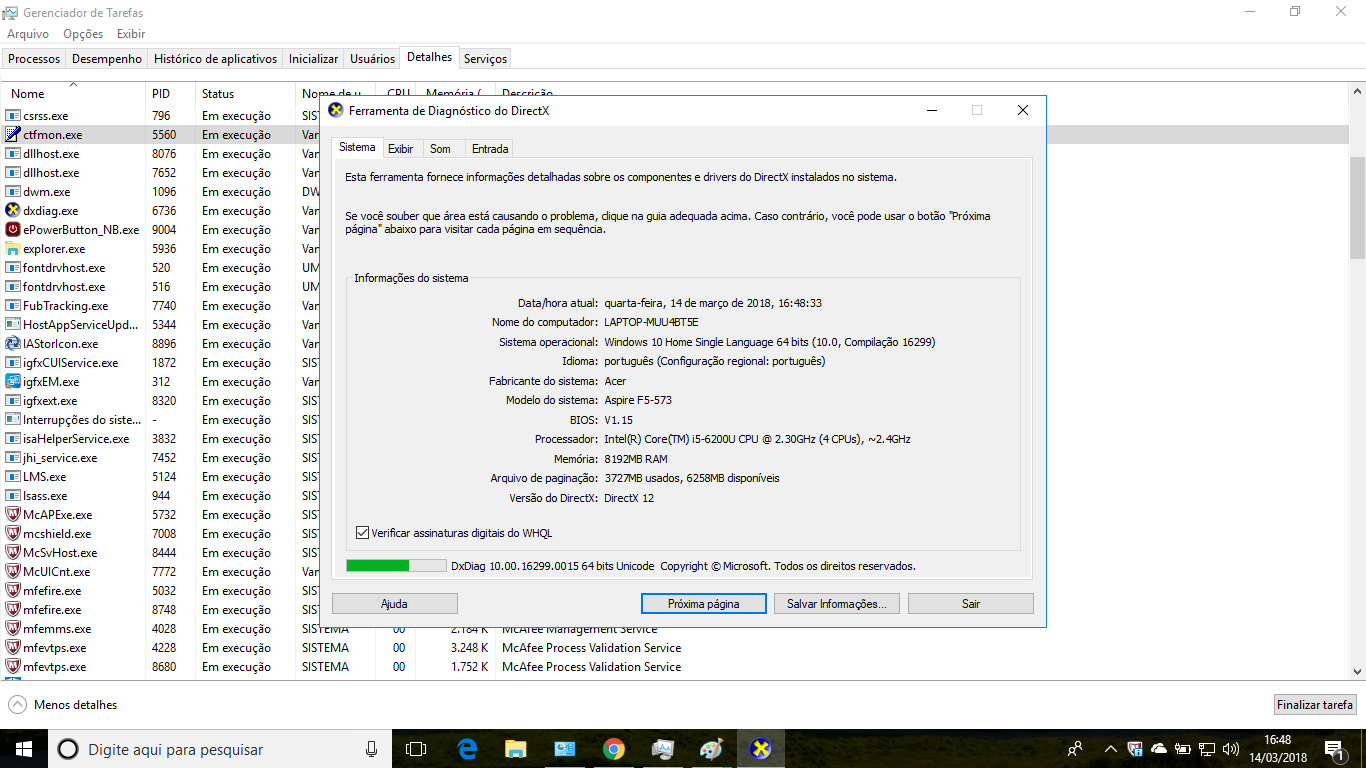This screenshot has width=1366, height=768.
Task: Collapse view with Menos detalhes
Action: coord(62,705)
